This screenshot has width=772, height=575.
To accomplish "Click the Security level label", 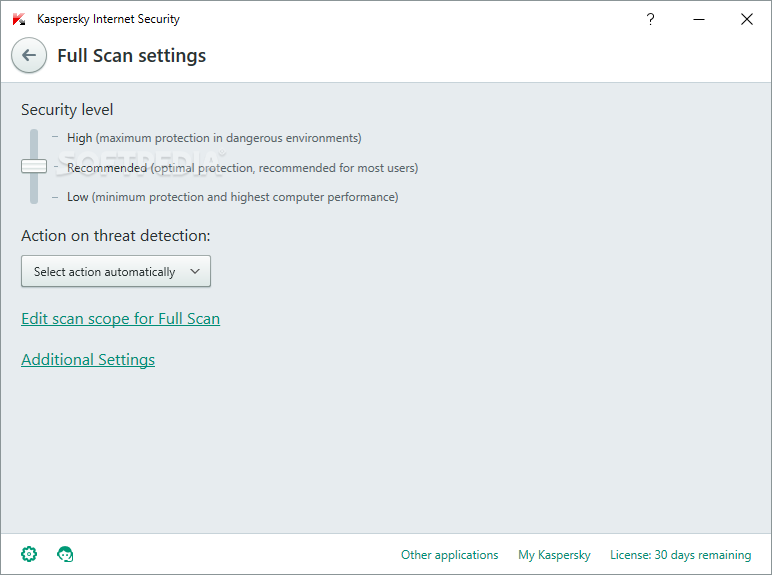I will [x=67, y=109].
